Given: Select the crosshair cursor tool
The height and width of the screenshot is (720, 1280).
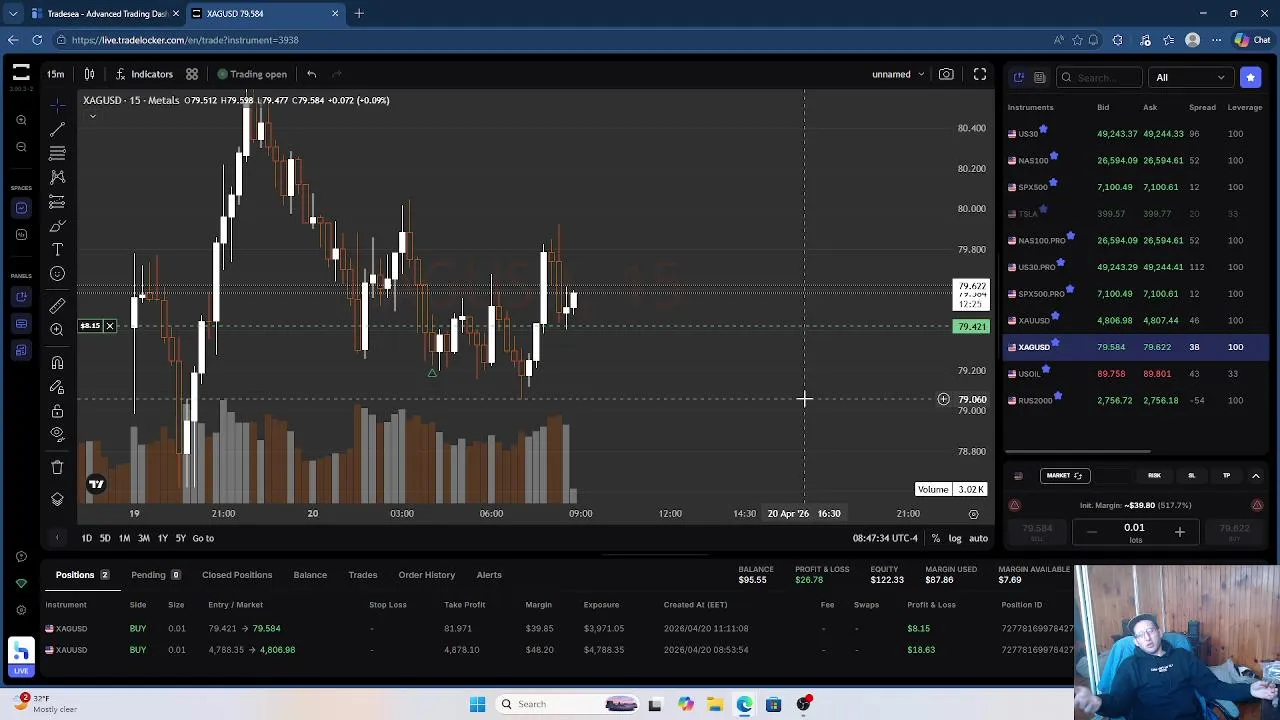Looking at the screenshot, I should [57, 105].
